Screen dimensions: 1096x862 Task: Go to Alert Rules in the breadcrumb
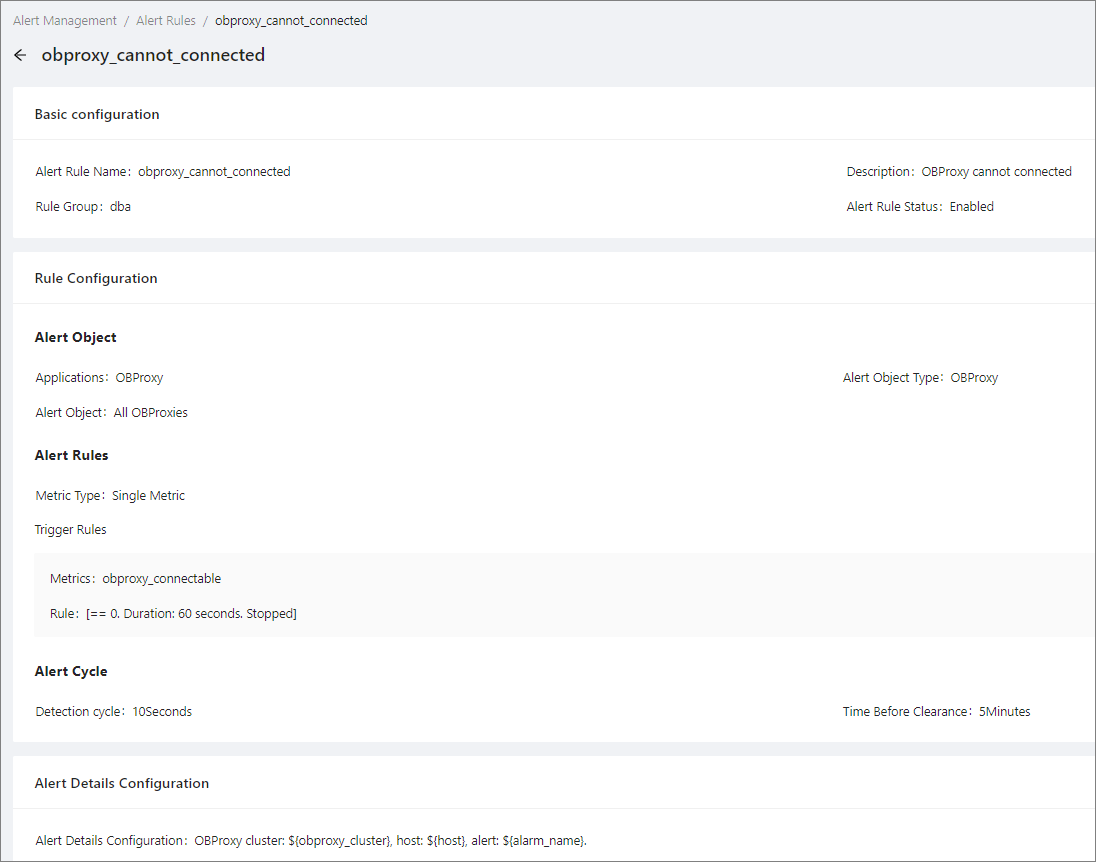click(x=166, y=21)
